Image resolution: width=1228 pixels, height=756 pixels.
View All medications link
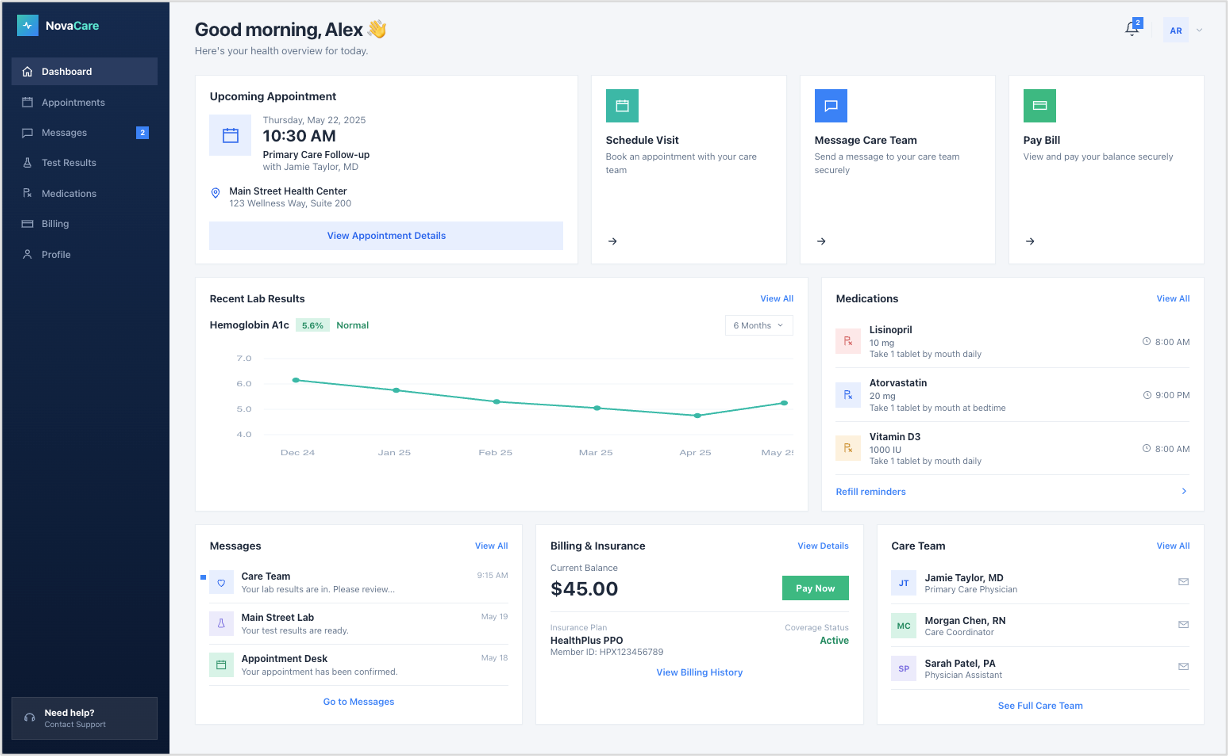[1173, 298]
